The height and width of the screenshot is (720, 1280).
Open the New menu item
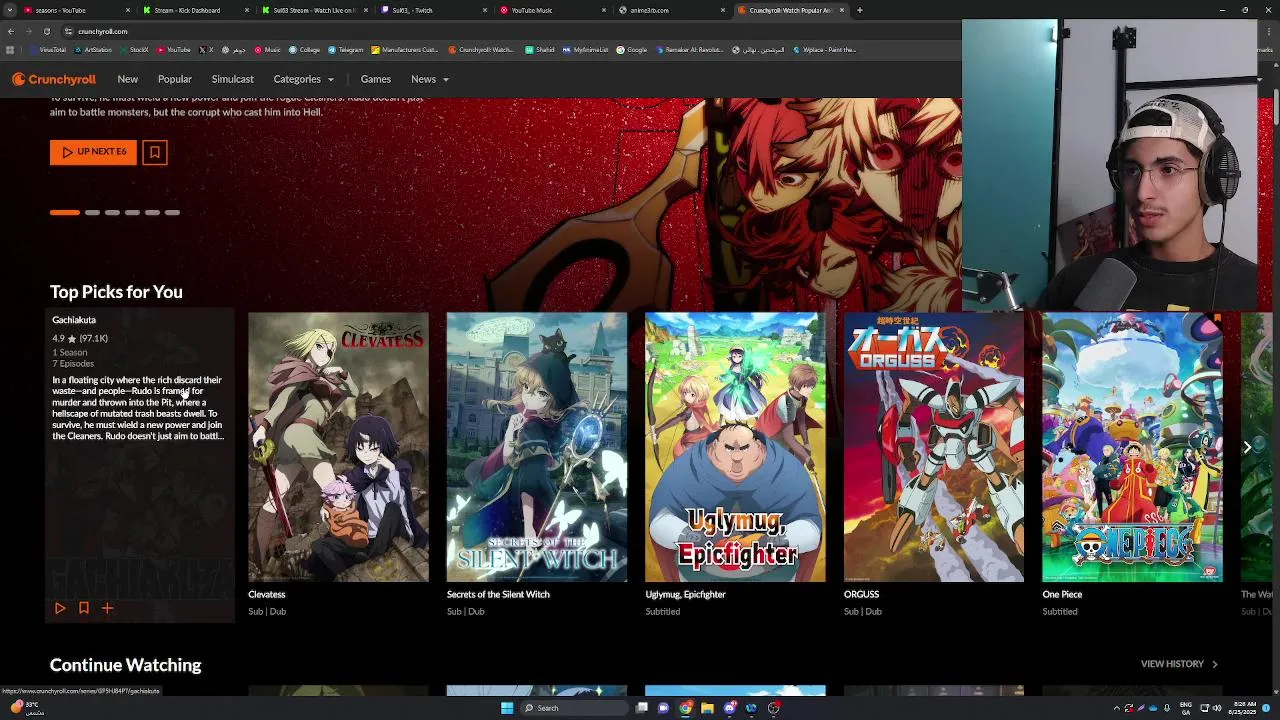(x=128, y=79)
